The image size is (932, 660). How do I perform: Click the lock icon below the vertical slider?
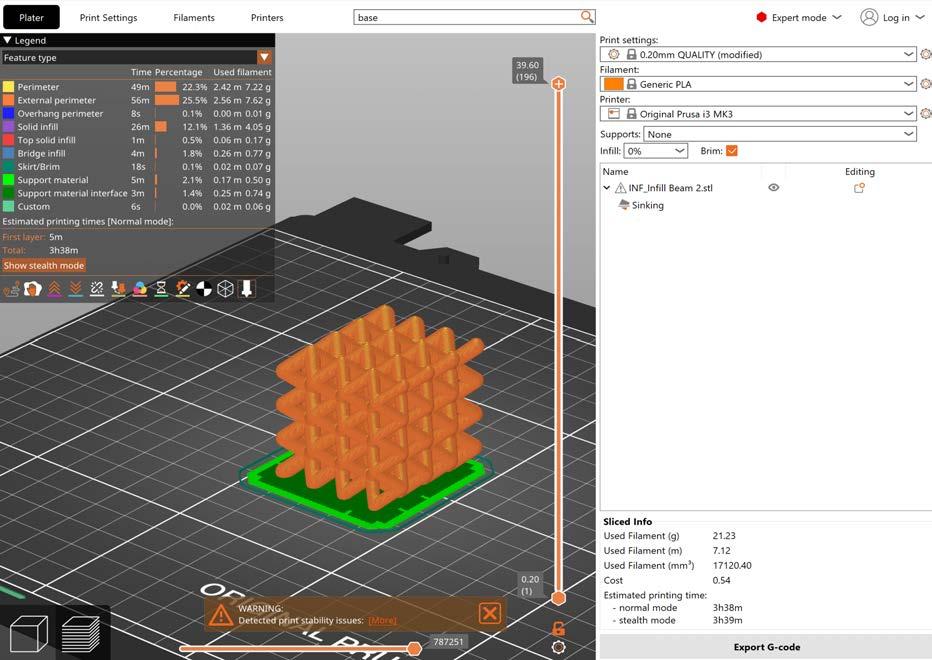click(558, 628)
